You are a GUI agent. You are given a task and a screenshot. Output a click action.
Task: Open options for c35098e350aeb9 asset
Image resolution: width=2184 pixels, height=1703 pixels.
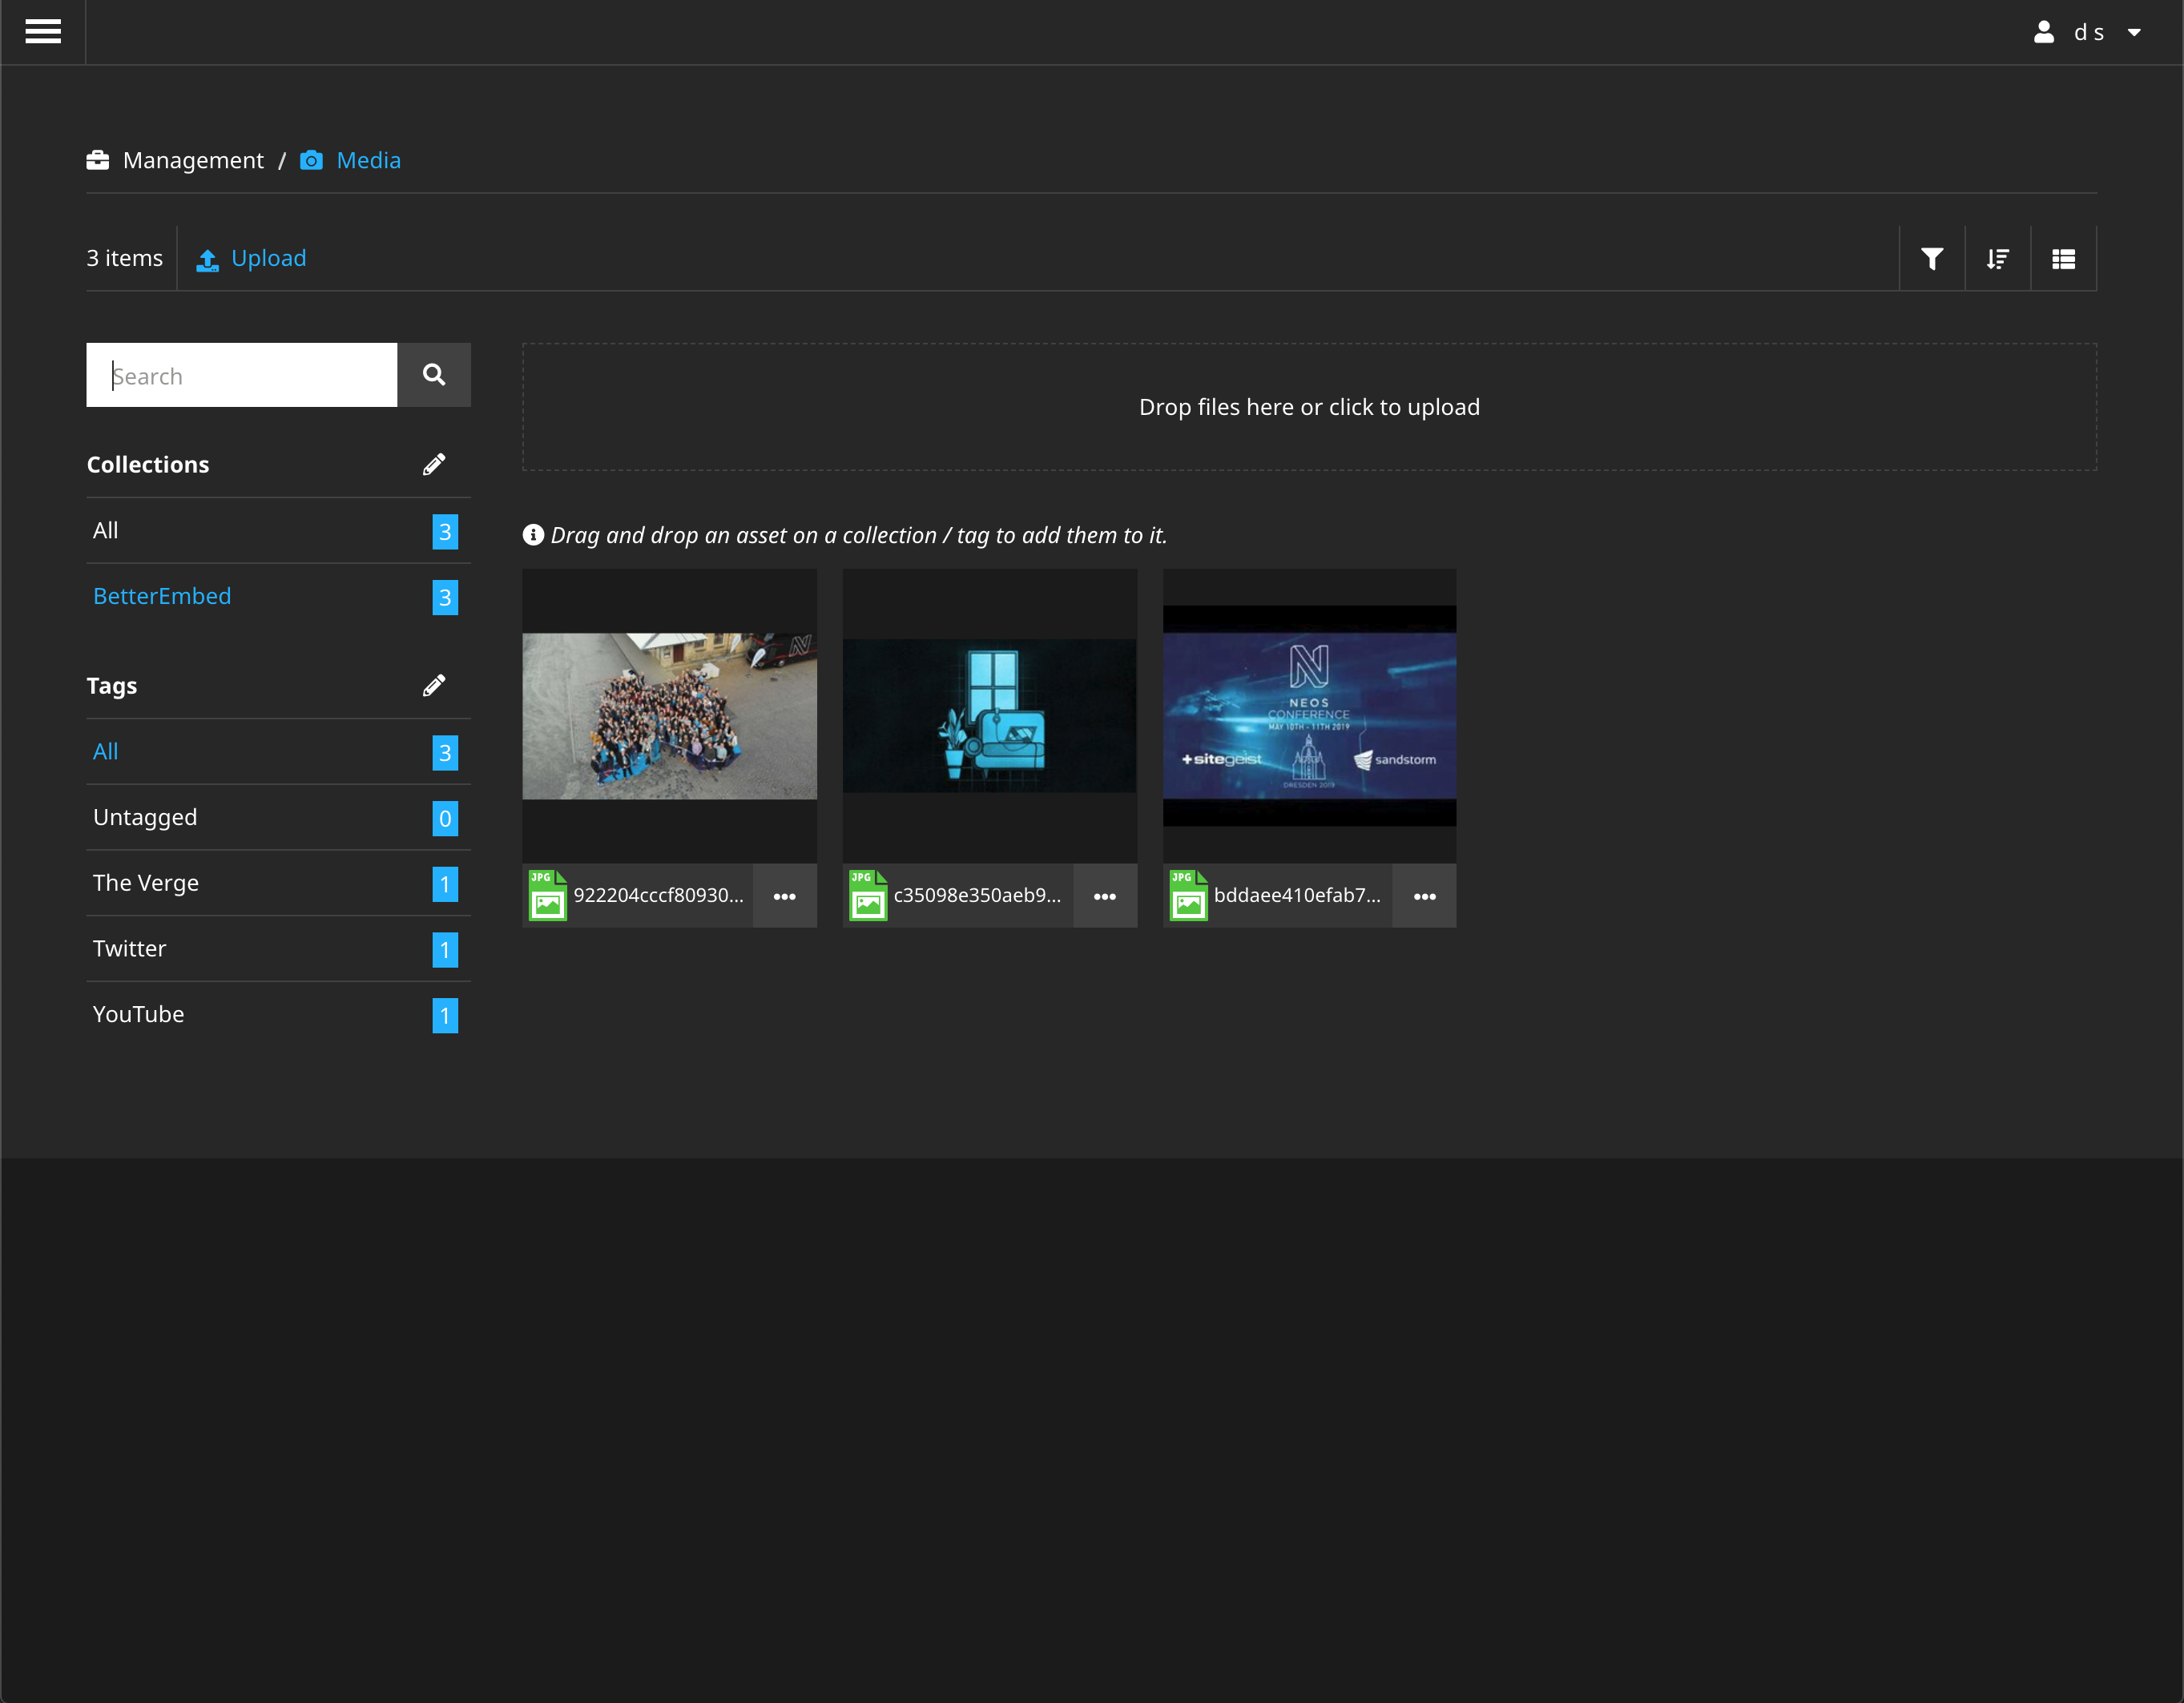[x=1105, y=896]
